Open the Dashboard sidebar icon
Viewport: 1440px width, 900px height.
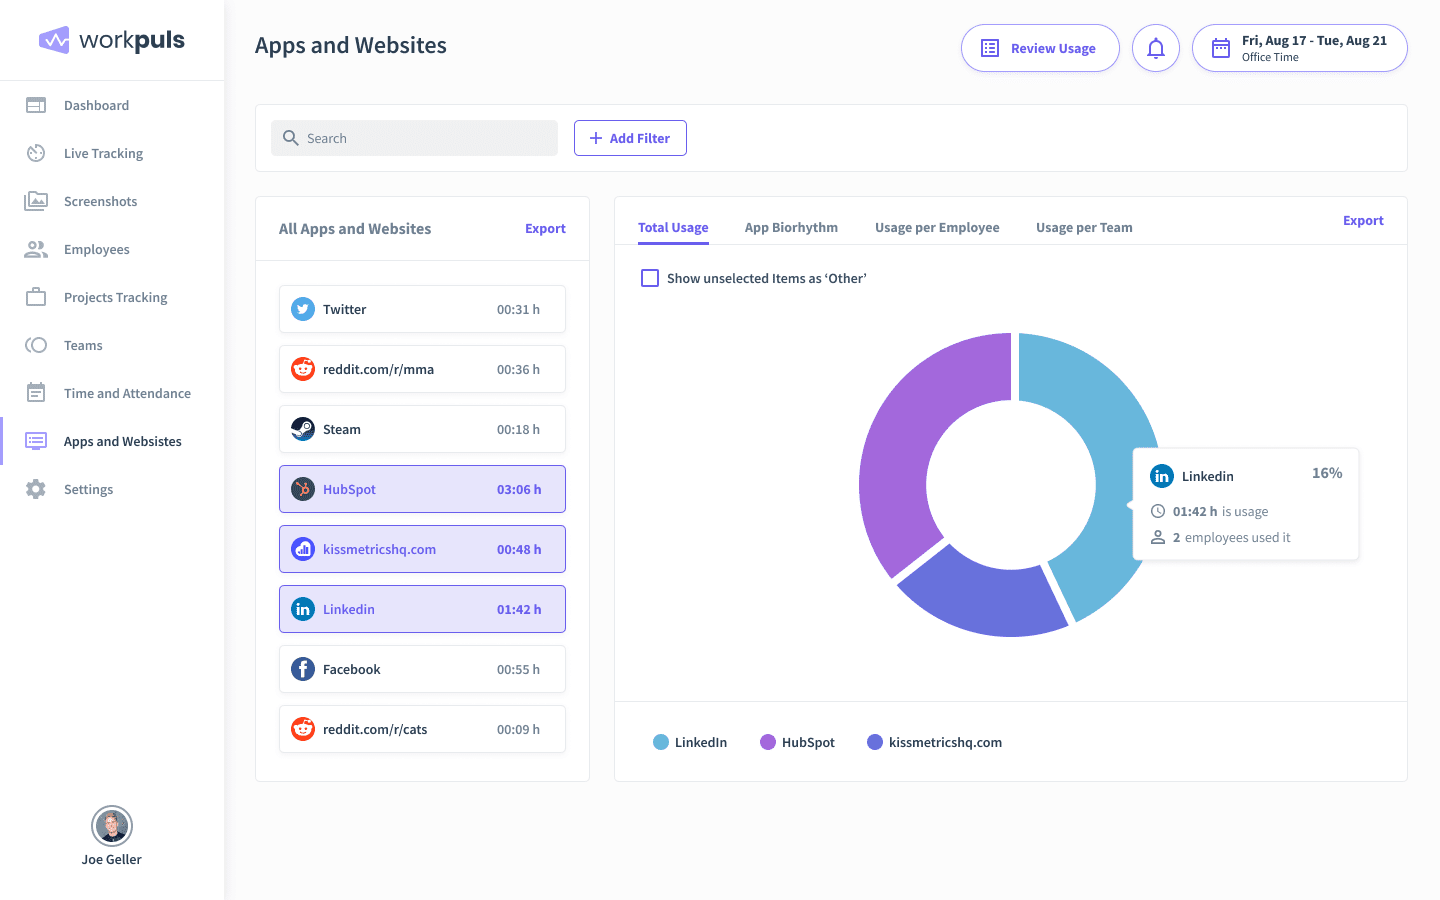coord(36,105)
